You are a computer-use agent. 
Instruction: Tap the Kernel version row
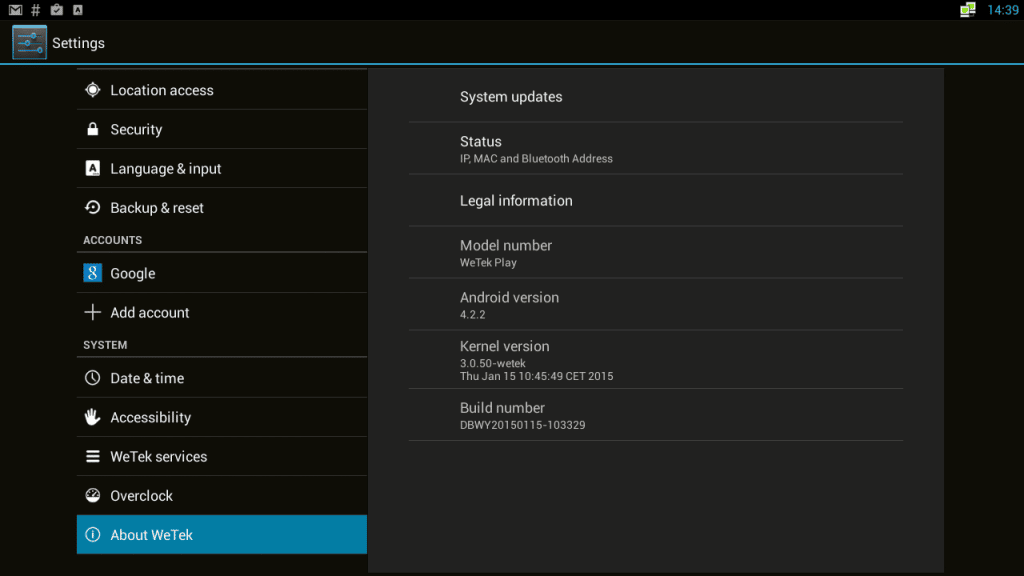(656, 360)
